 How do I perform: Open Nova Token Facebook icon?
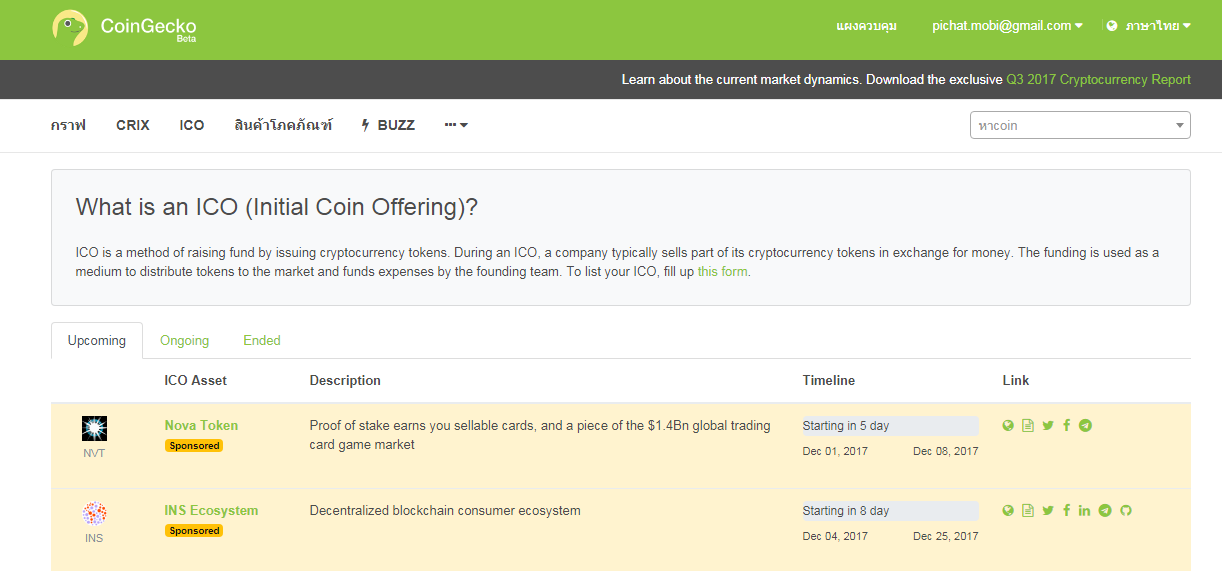1066,425
